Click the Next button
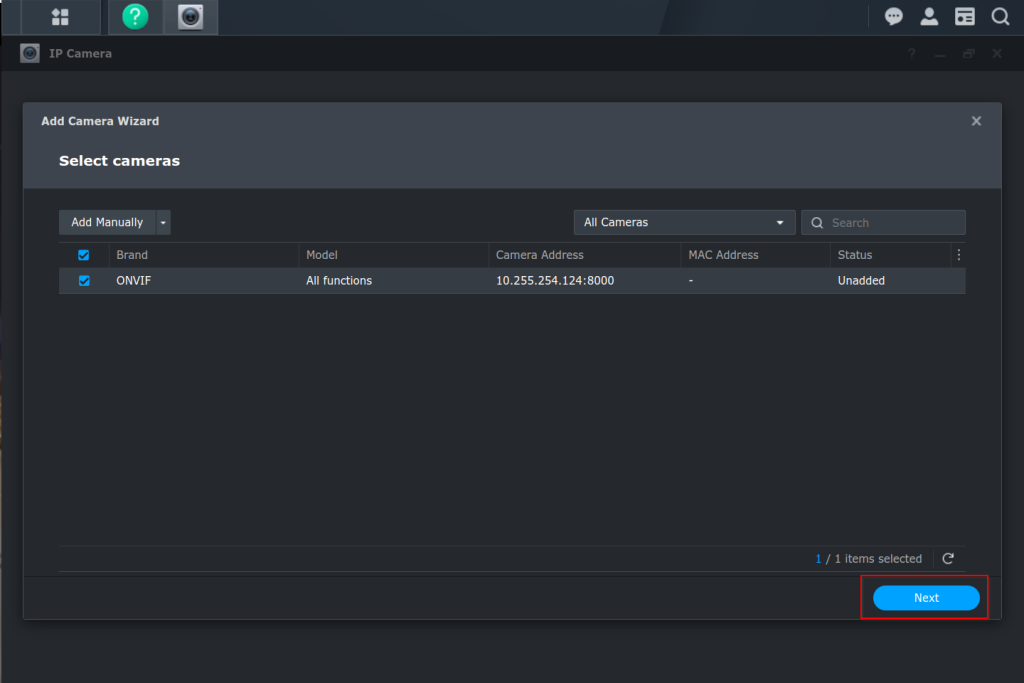1024x683 pixels. pyautogui.click(x=926, y=598)
